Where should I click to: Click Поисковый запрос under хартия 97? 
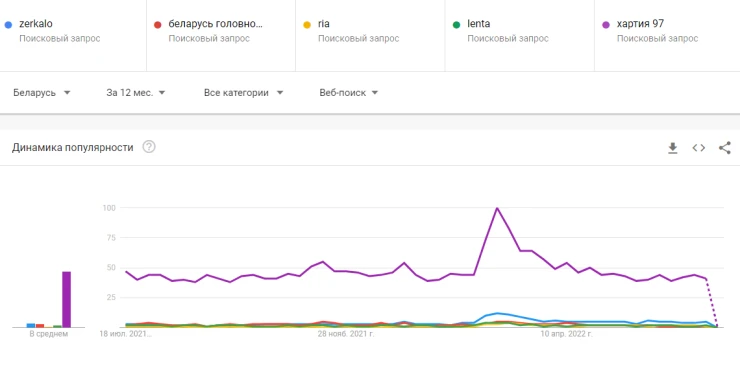657,39
